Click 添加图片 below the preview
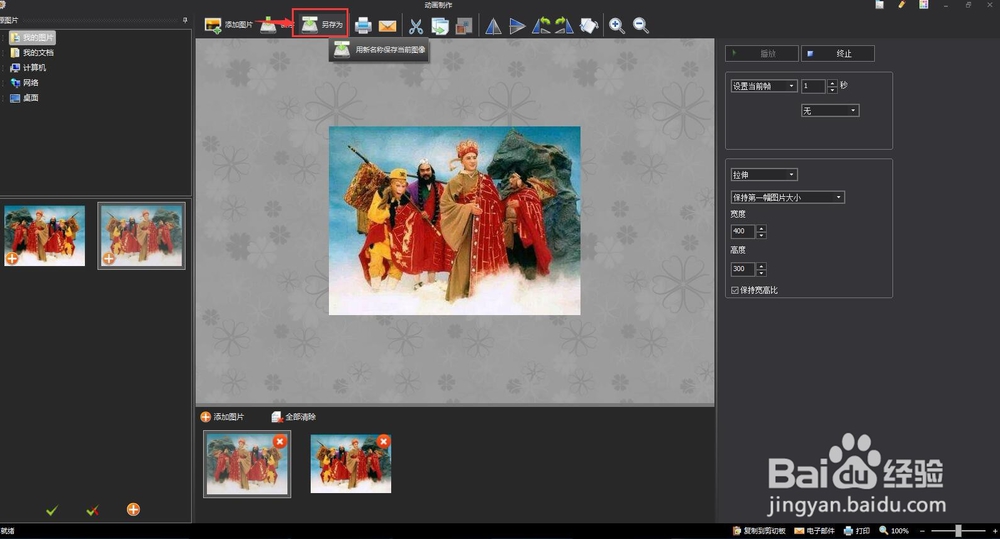 (x=222, y=417)
